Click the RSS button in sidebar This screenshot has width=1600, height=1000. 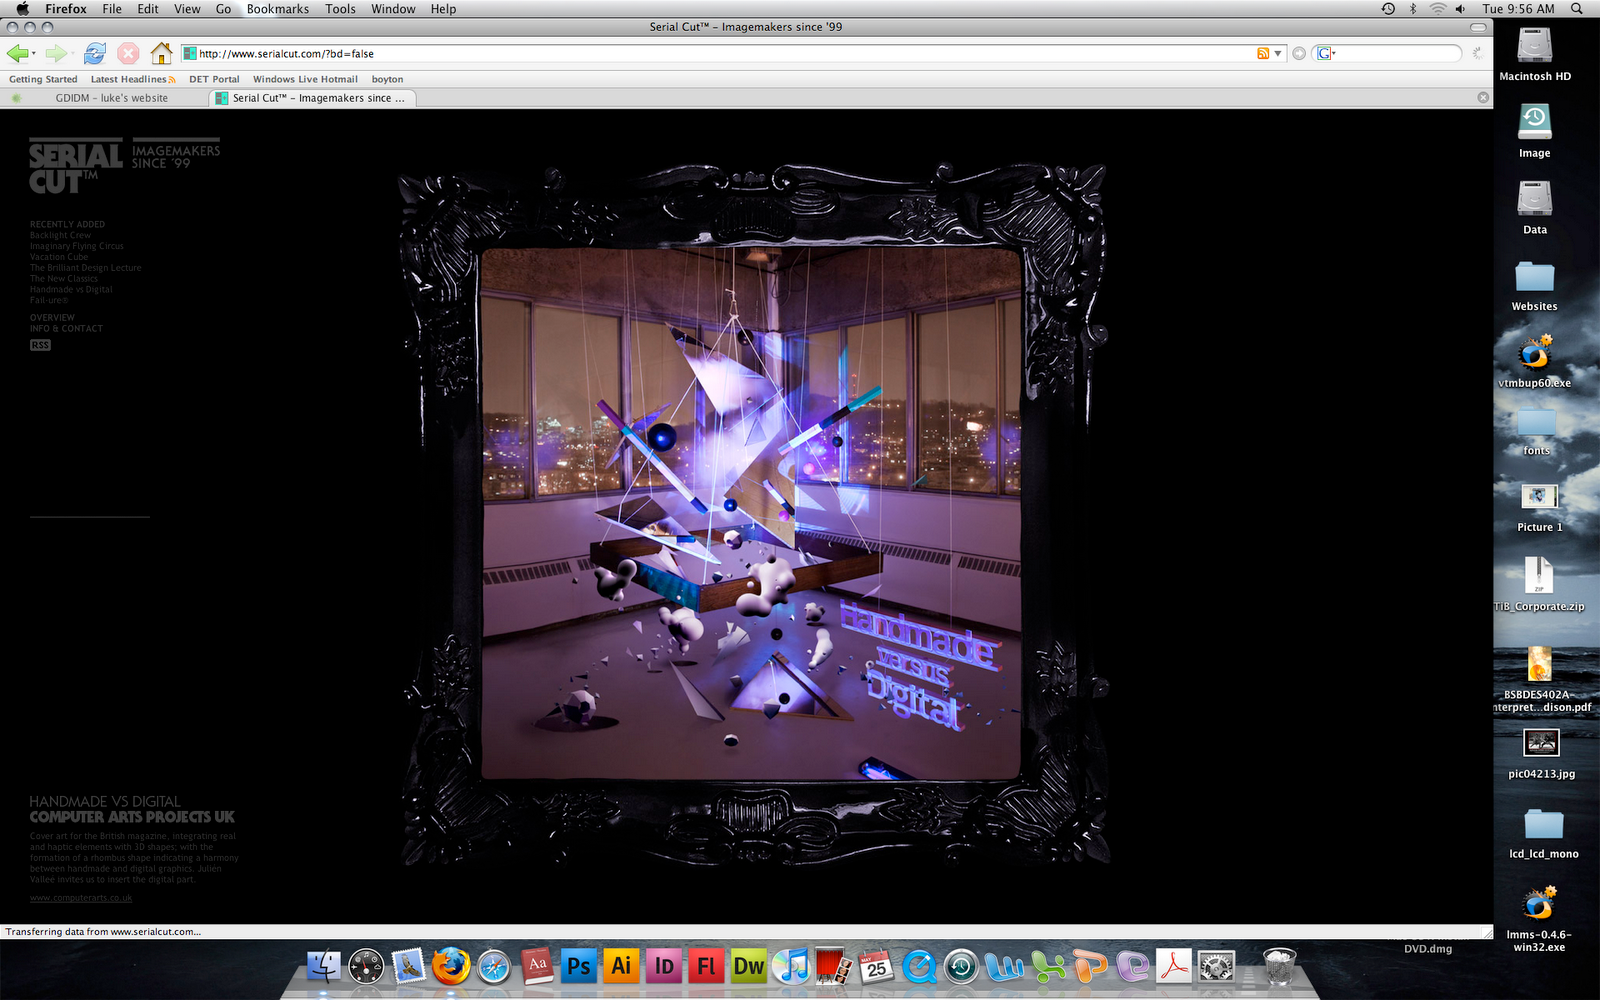click(x=40, y=345)
